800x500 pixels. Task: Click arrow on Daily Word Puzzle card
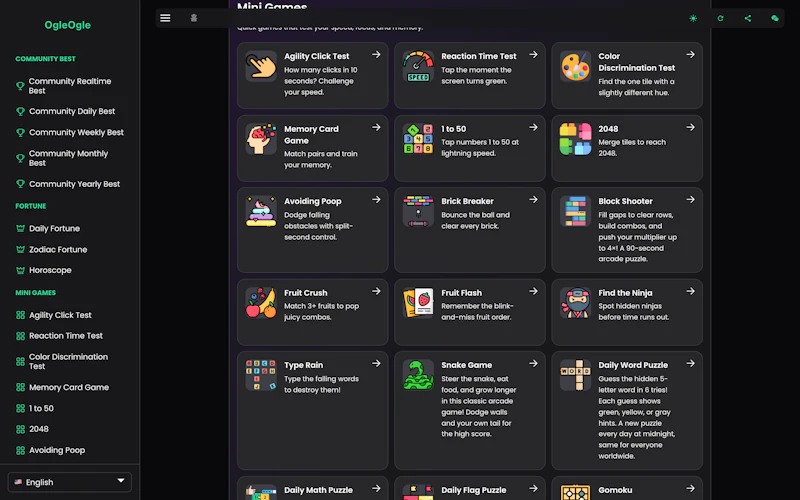[x=690, y=363]
